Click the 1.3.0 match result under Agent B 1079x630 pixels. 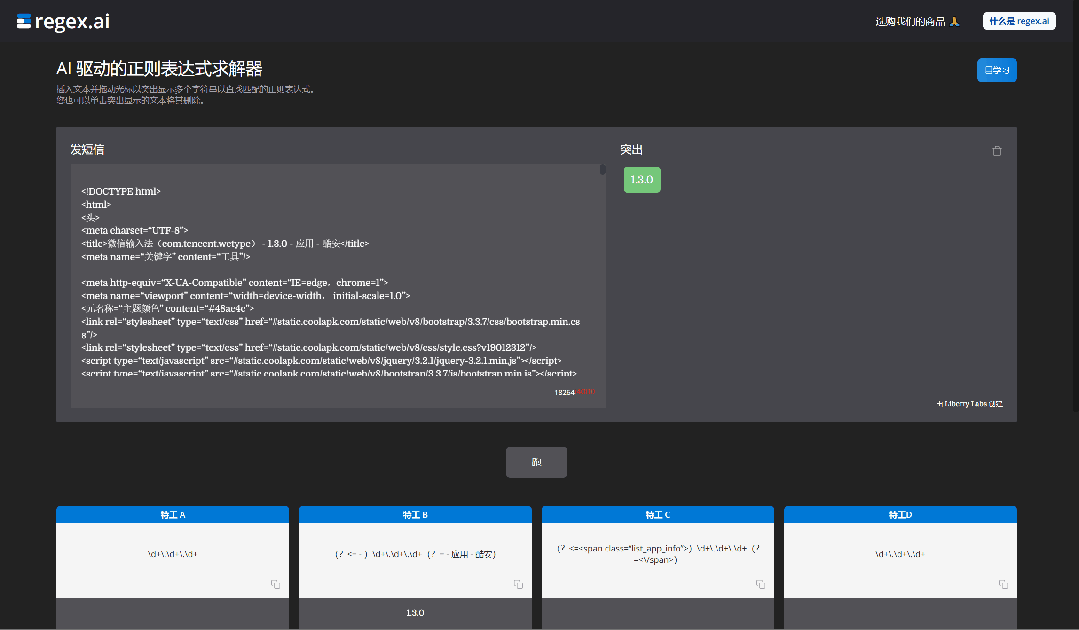(415, 613)
